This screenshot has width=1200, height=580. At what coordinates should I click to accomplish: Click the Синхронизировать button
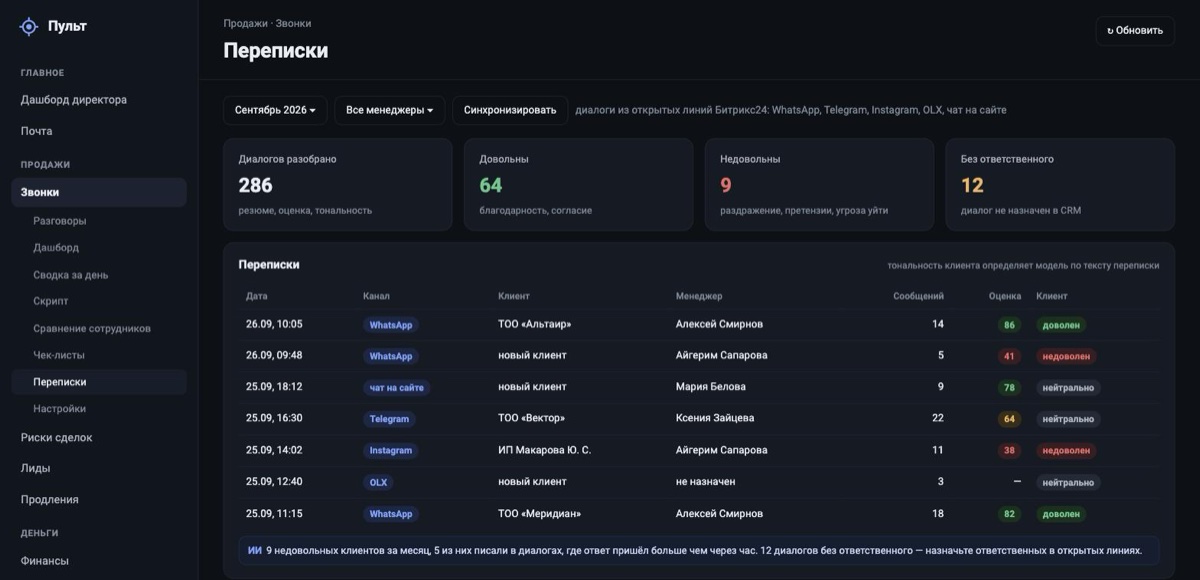coord(510,110)
